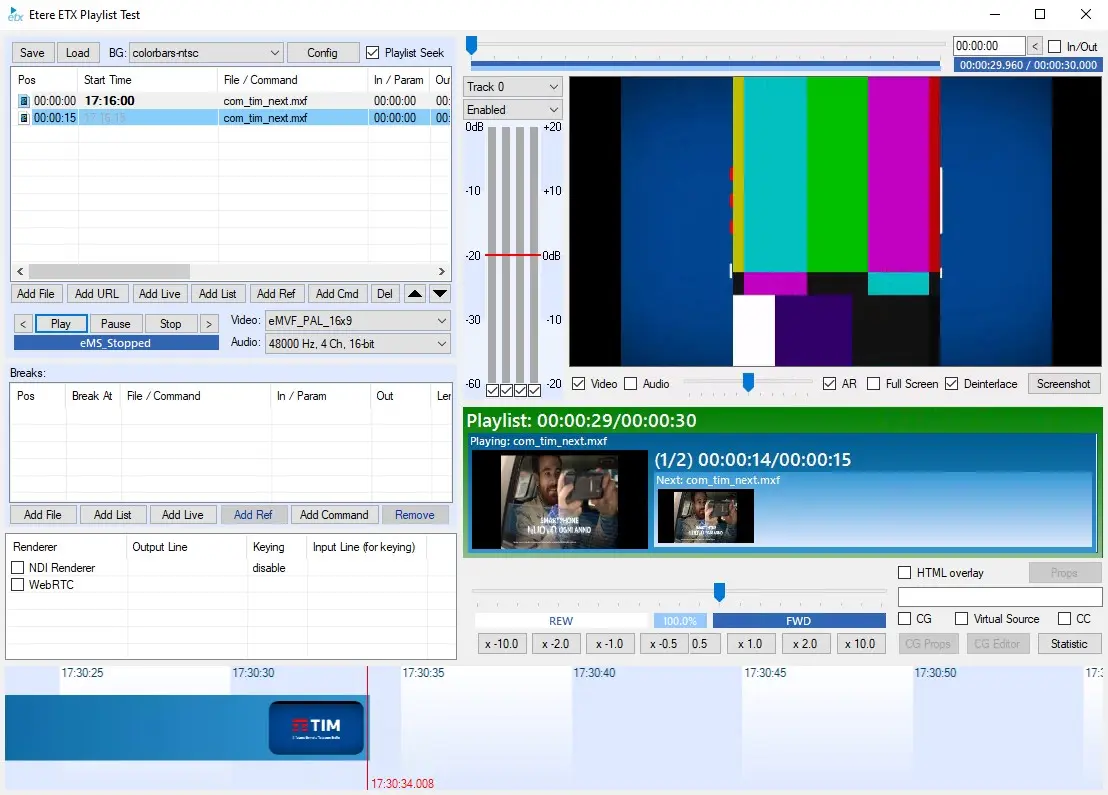Click the Add File playlist button

point(37,294)
